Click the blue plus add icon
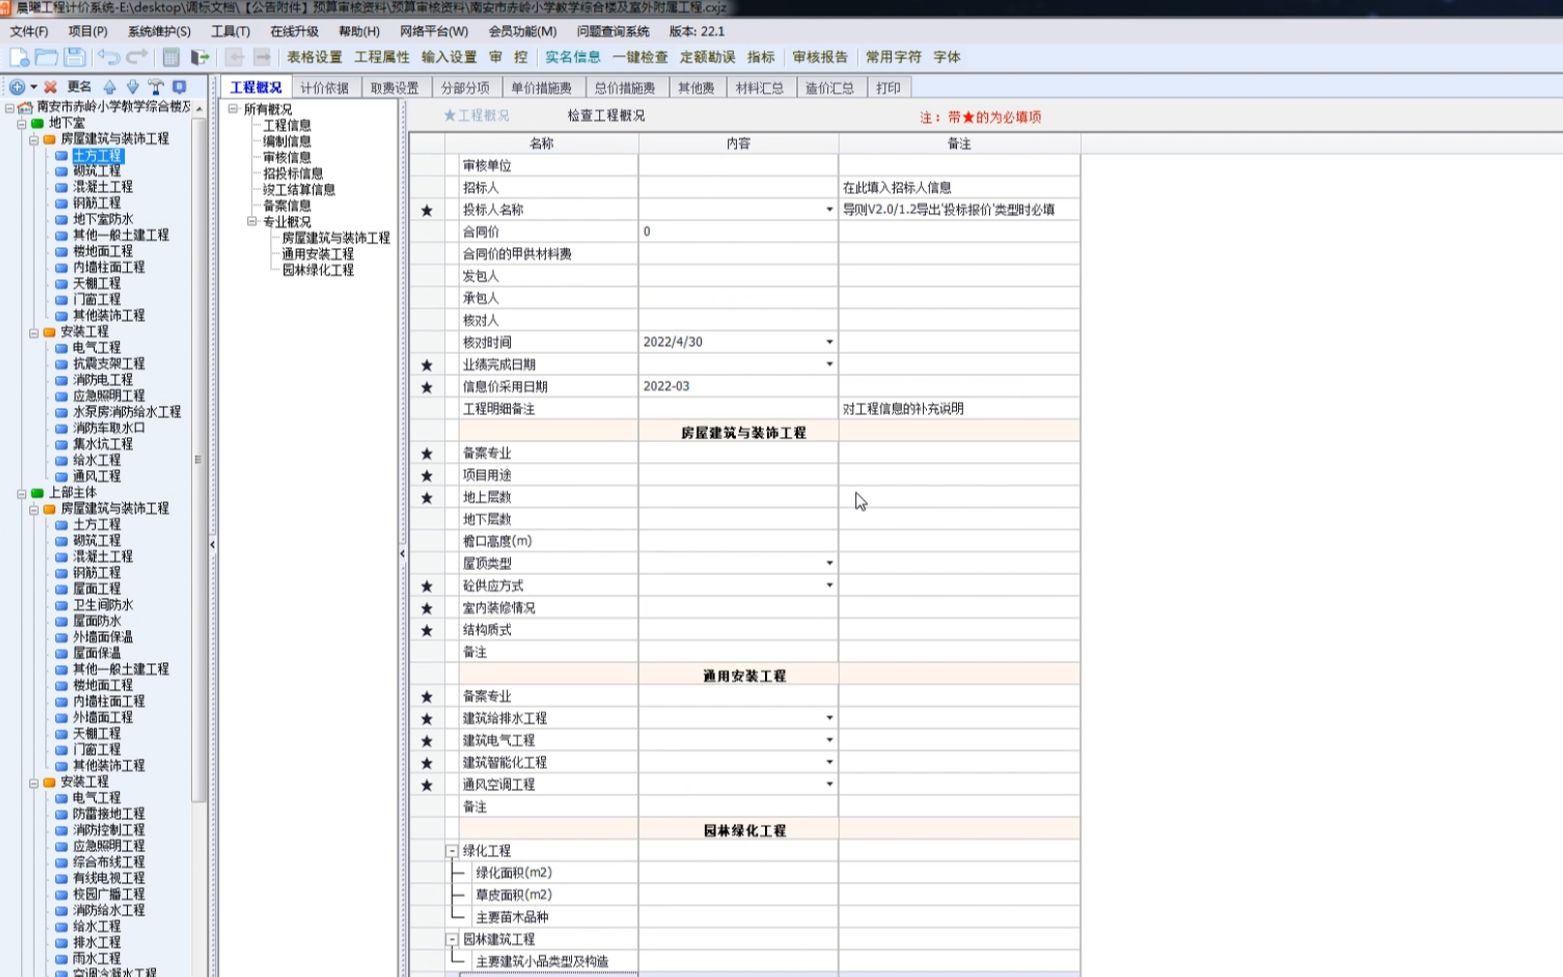 pos(17,87)
